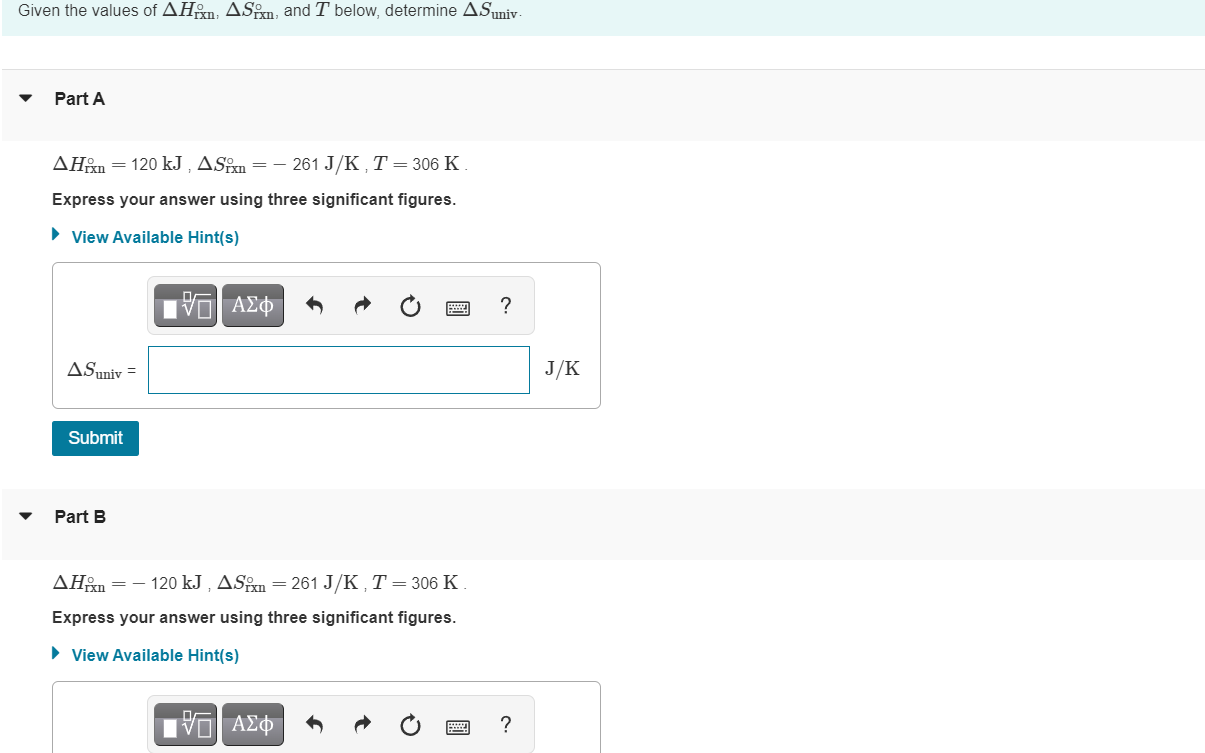Open the Greek letters ΑΣΦ palette in Part B
Image resolution: width=1205 pixels, height=753 pixels.
252,724
